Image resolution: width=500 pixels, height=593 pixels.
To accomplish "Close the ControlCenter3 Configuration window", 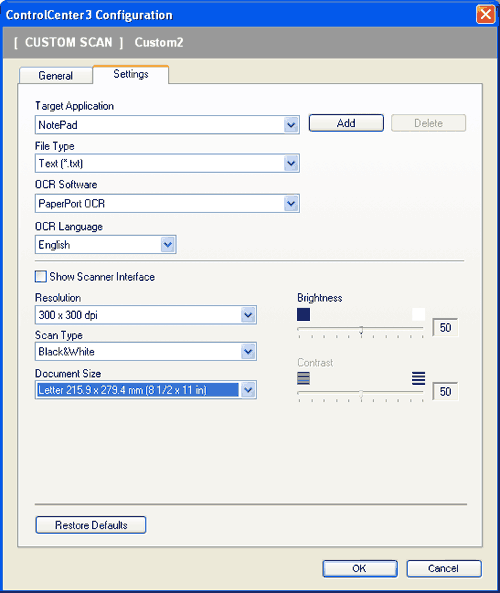I will point(486,15).
